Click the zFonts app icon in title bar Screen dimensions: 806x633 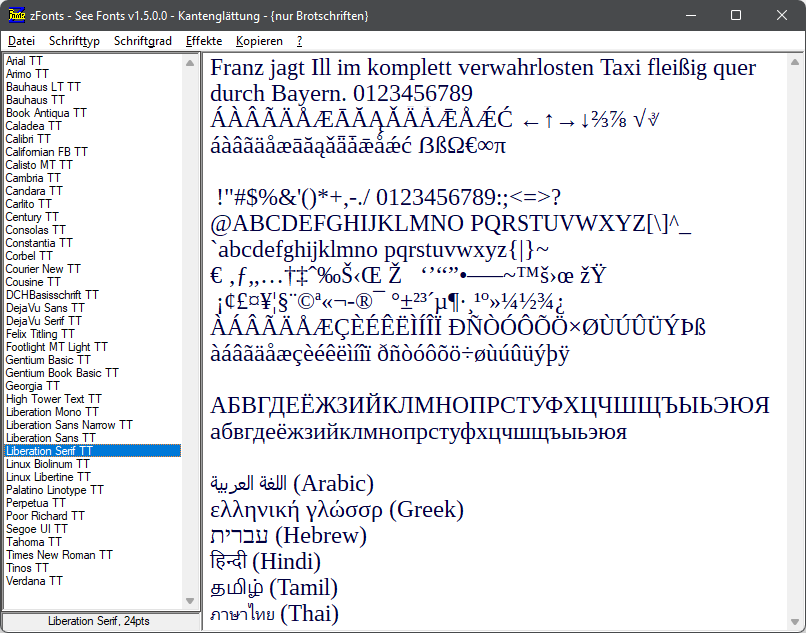(x=17, y=15)
